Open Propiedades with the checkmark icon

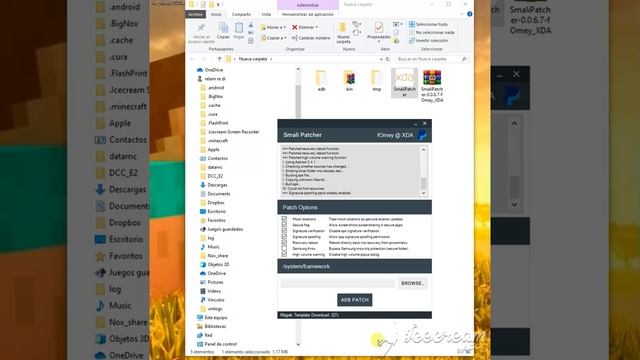[378, 27]
